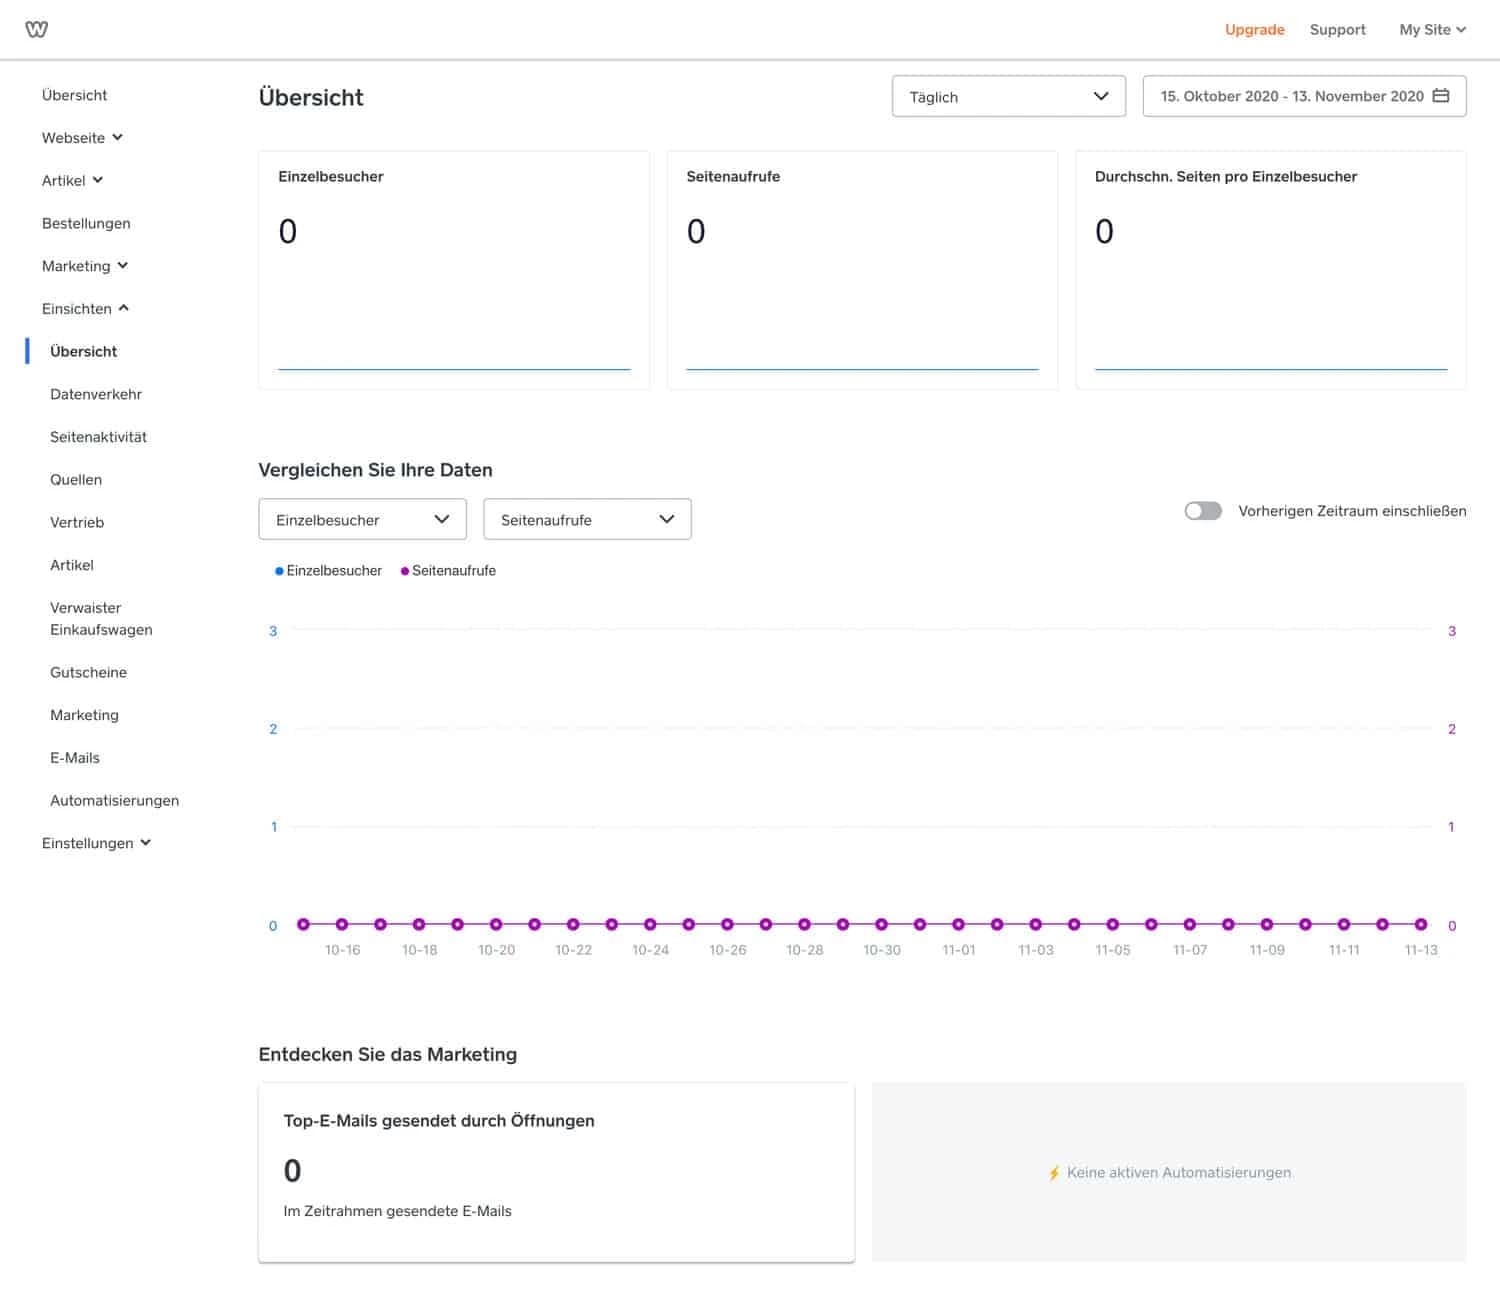Click the lightning bolt automations icon
1500x1295 pixels.
click(1054, 1172)
